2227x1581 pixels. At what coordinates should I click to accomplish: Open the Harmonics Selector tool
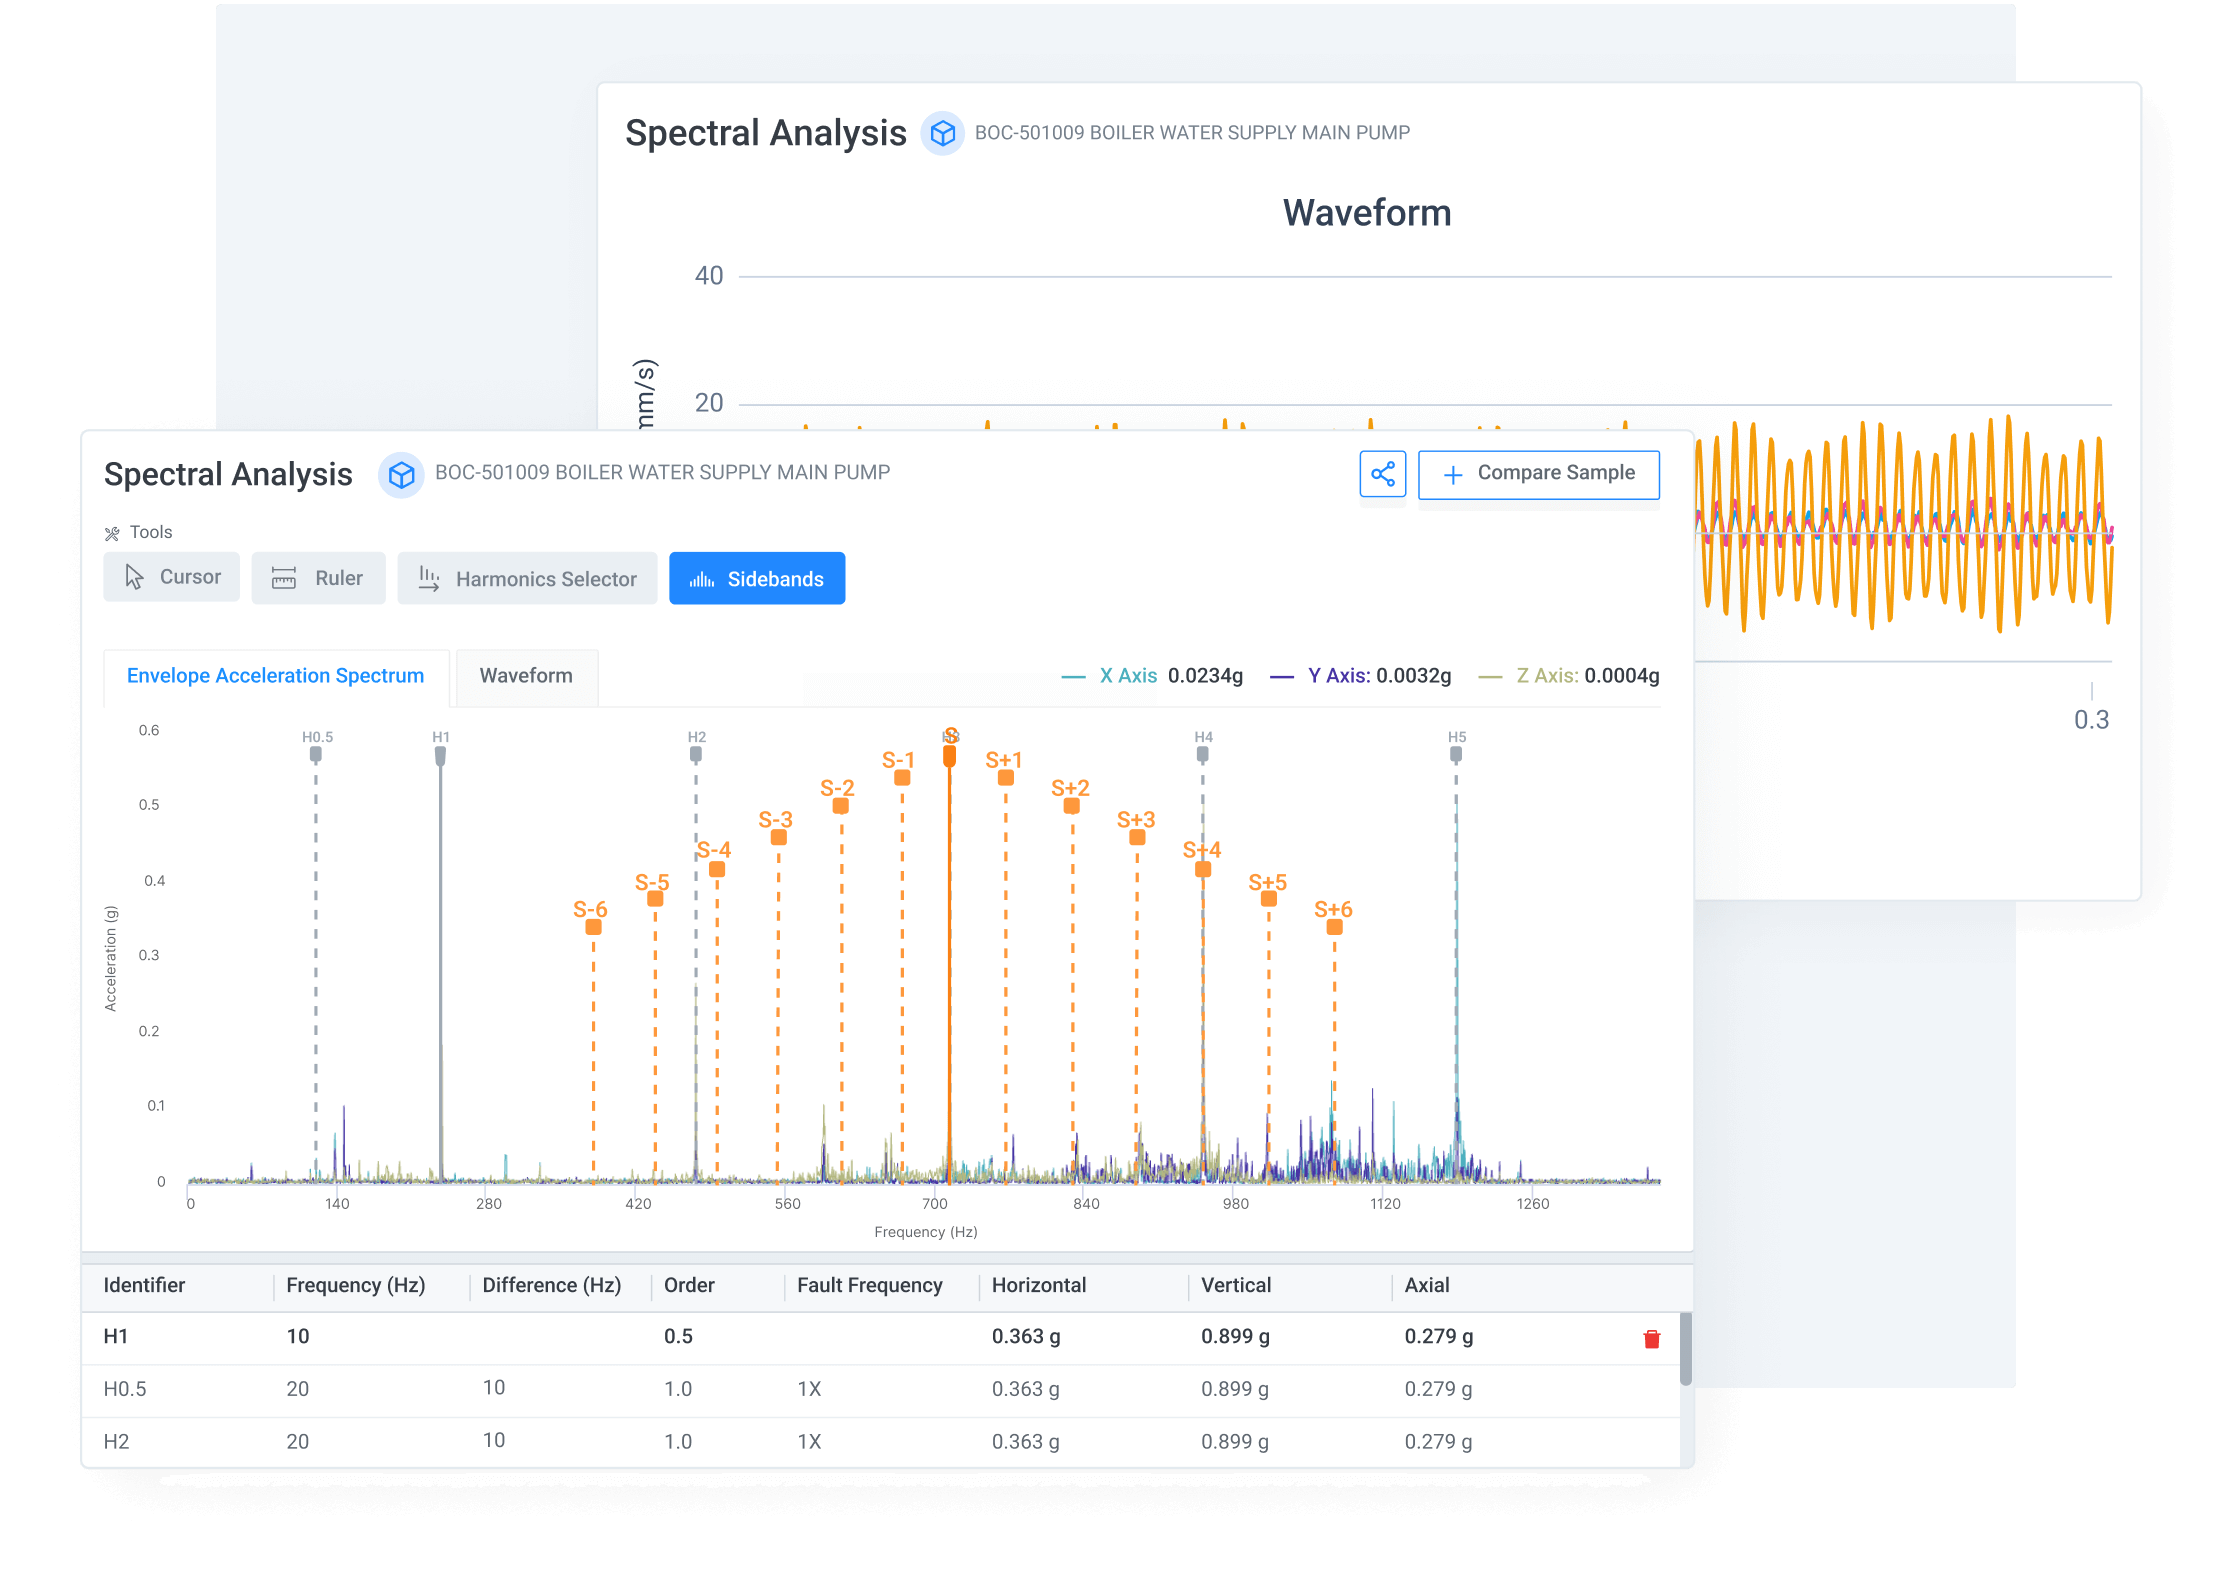[x=527, y=578]
